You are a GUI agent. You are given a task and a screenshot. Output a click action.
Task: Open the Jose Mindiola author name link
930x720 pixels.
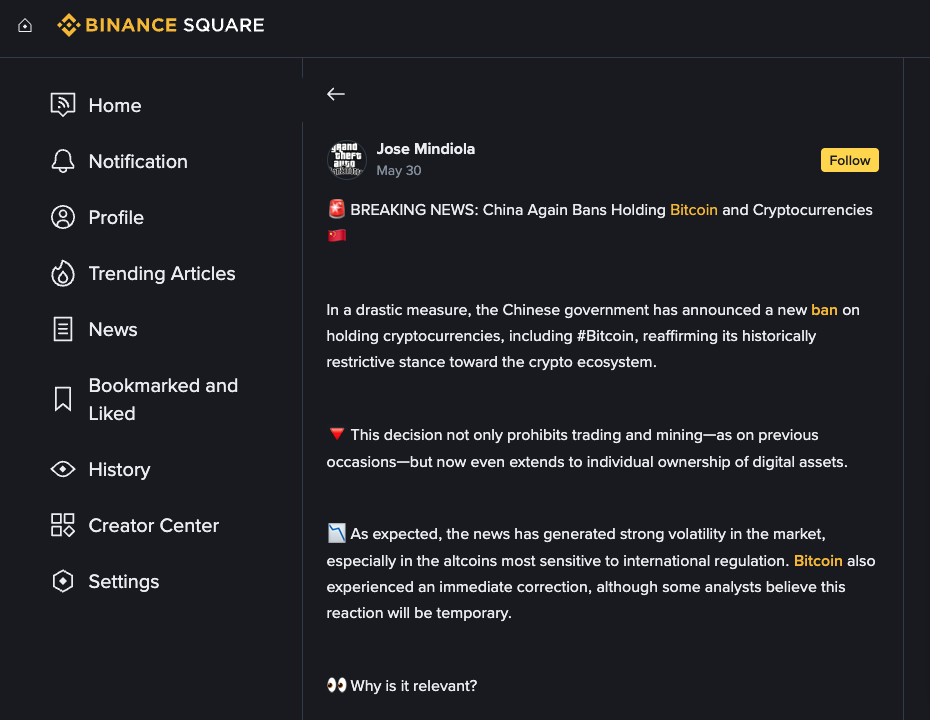pyautogui.click(x=426, y=149)
